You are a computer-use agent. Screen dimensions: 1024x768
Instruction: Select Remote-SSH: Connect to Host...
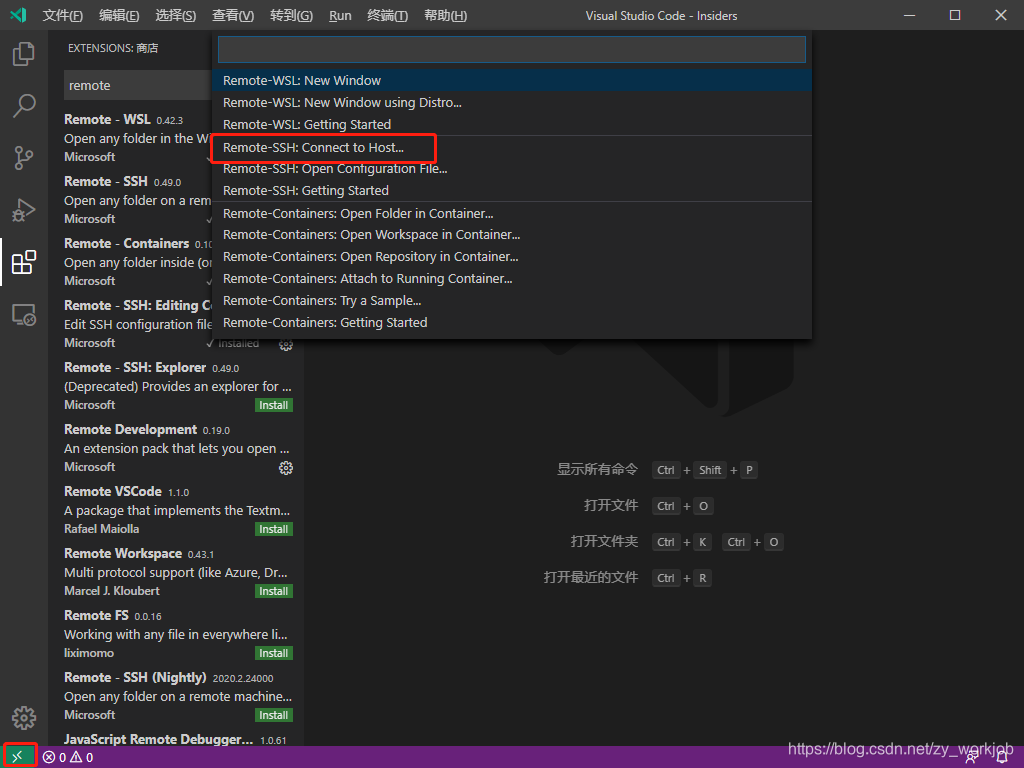(512, 148)
